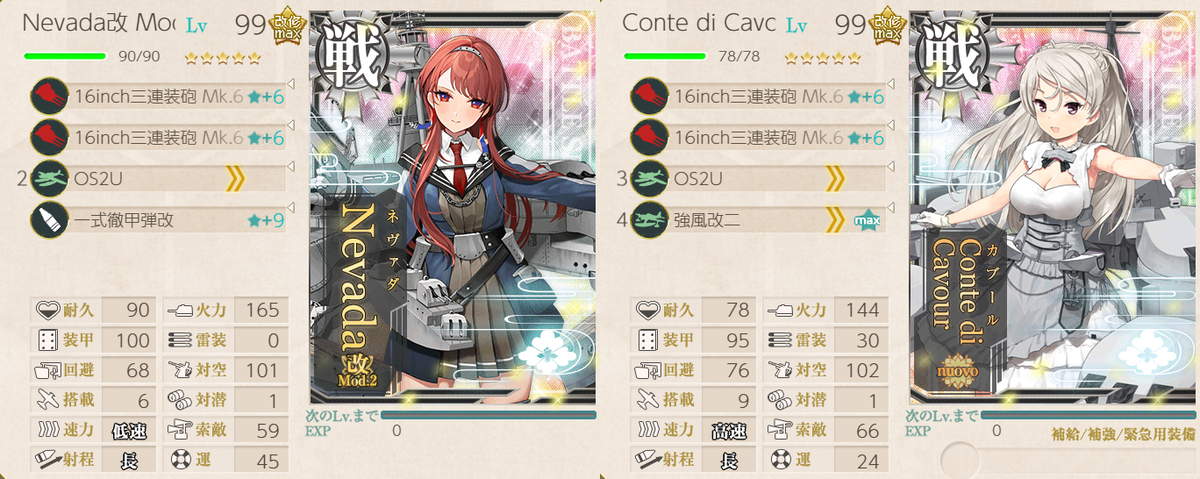Click Conte di Cavour's OS2U seaplane icon
The width and height of the screenshot is (1200, 479).
649,179
